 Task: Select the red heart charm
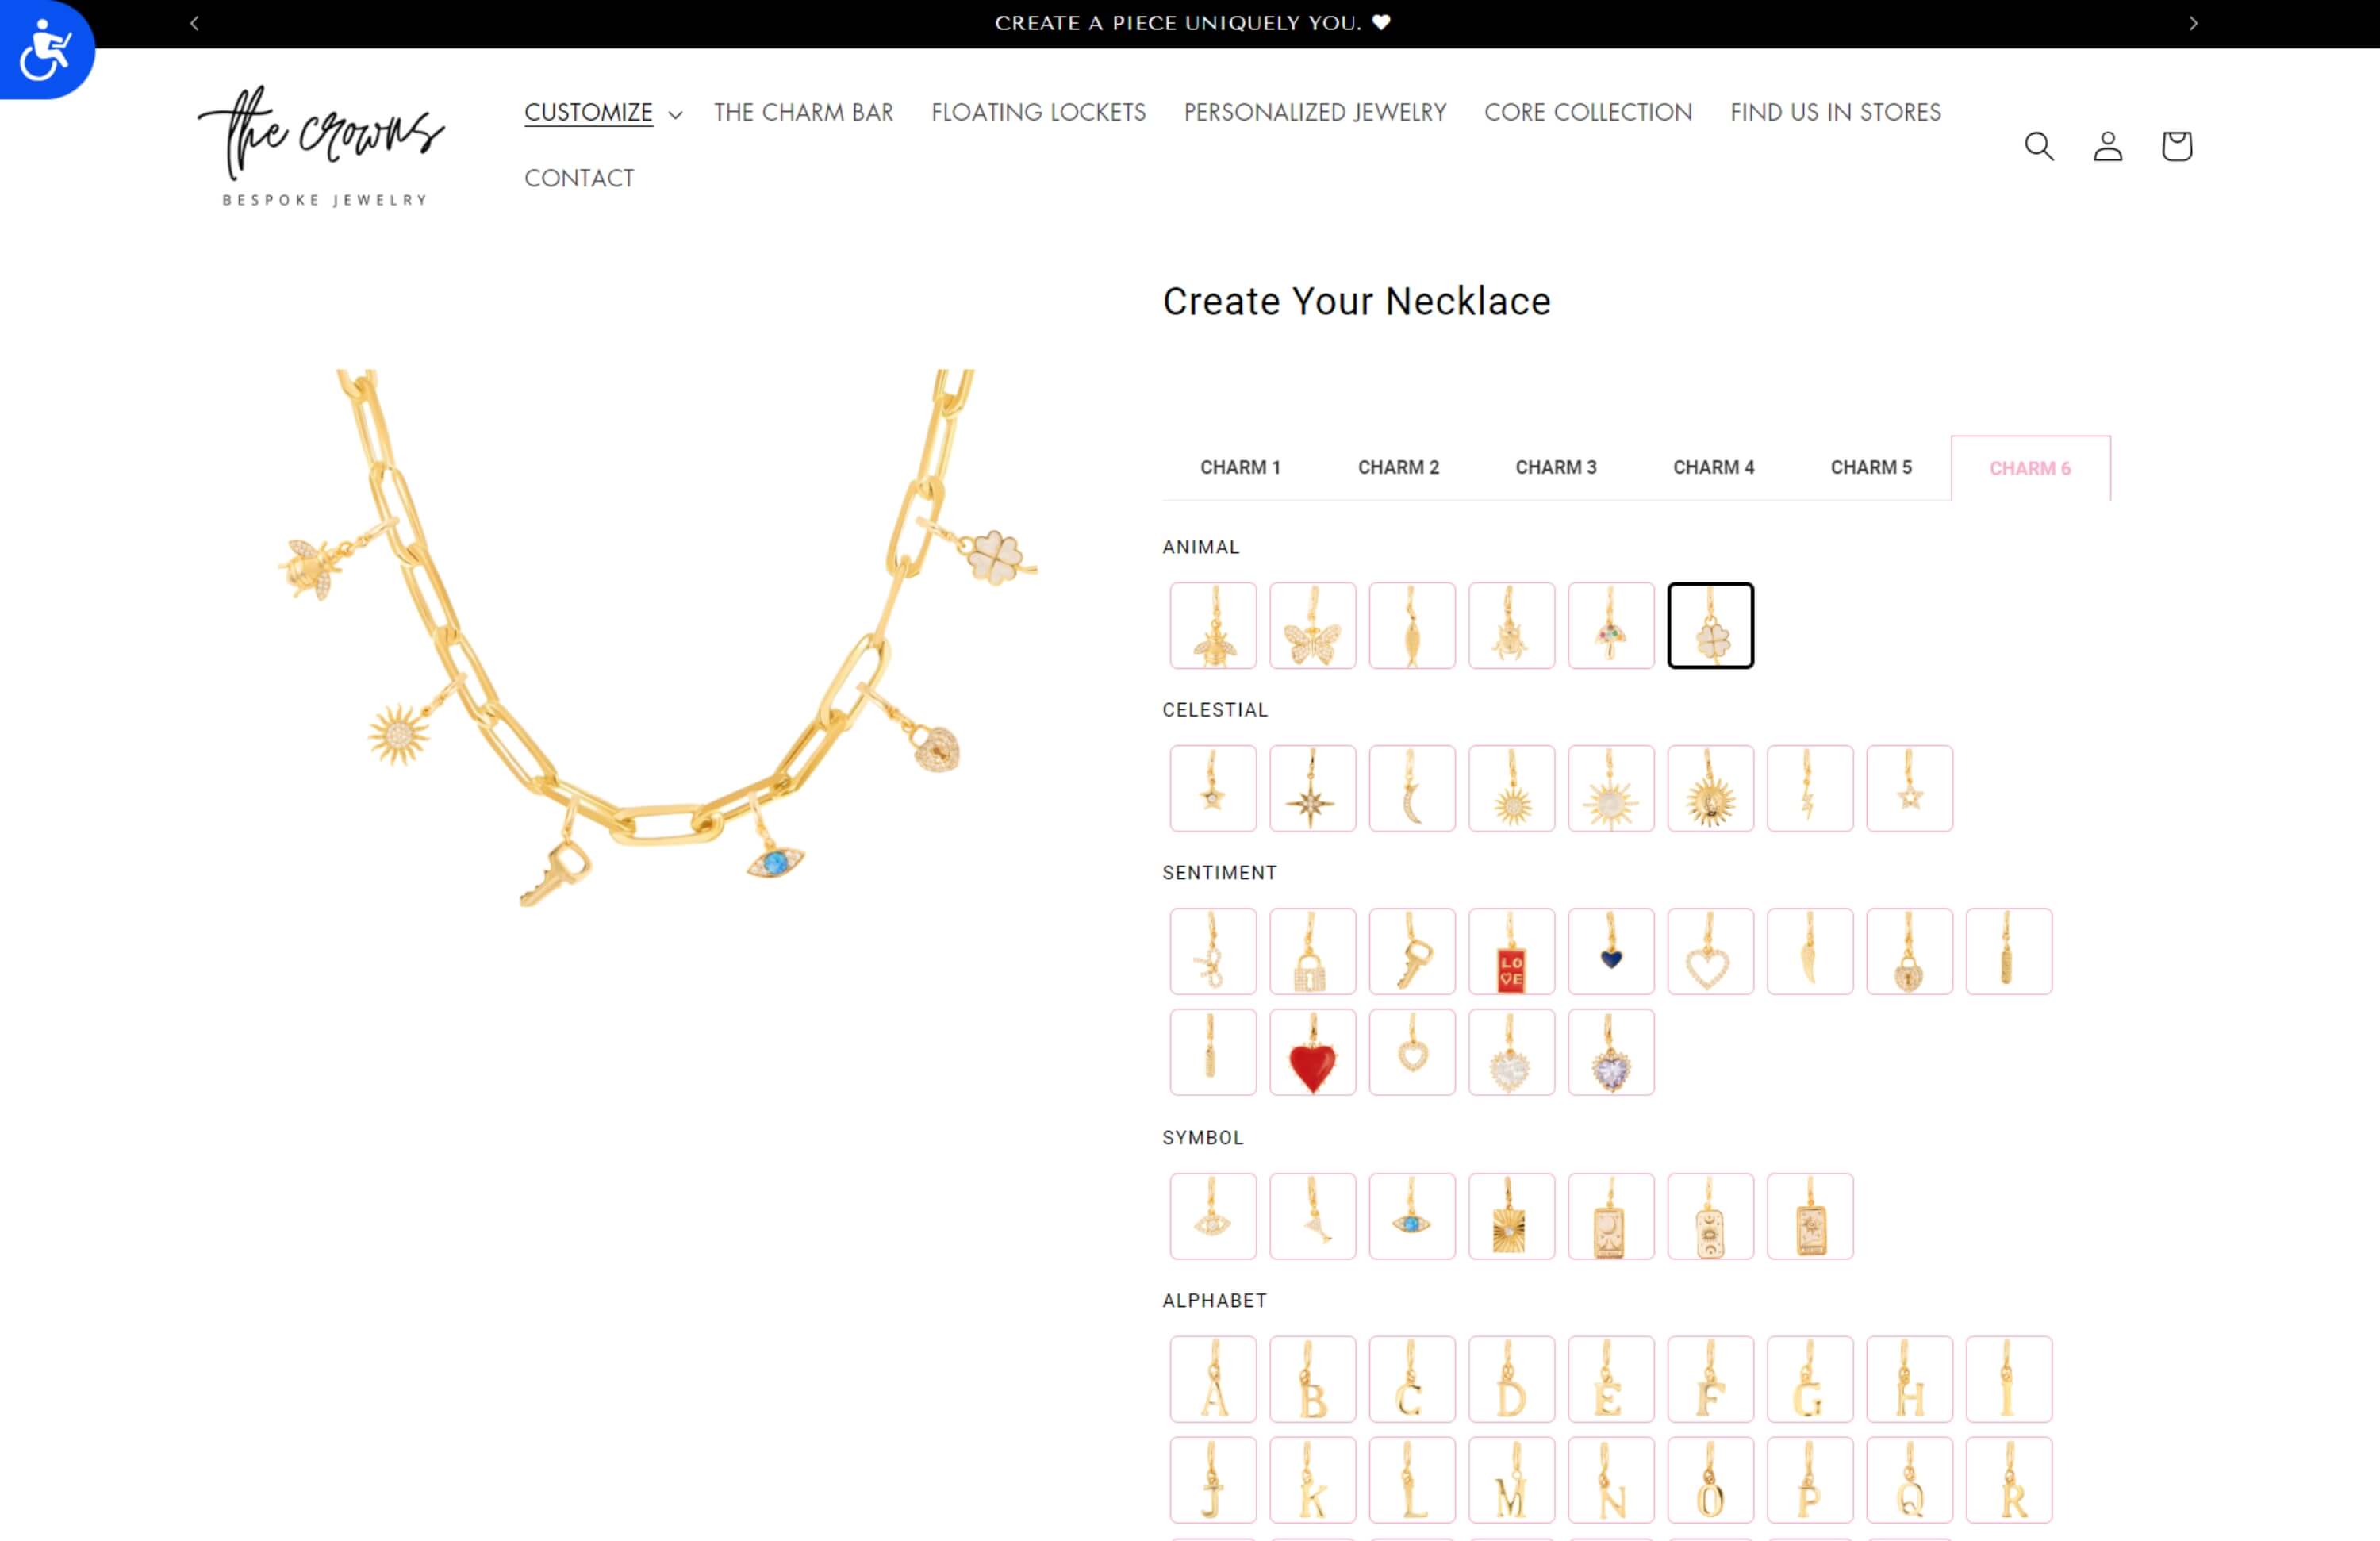point(1312,1052)
